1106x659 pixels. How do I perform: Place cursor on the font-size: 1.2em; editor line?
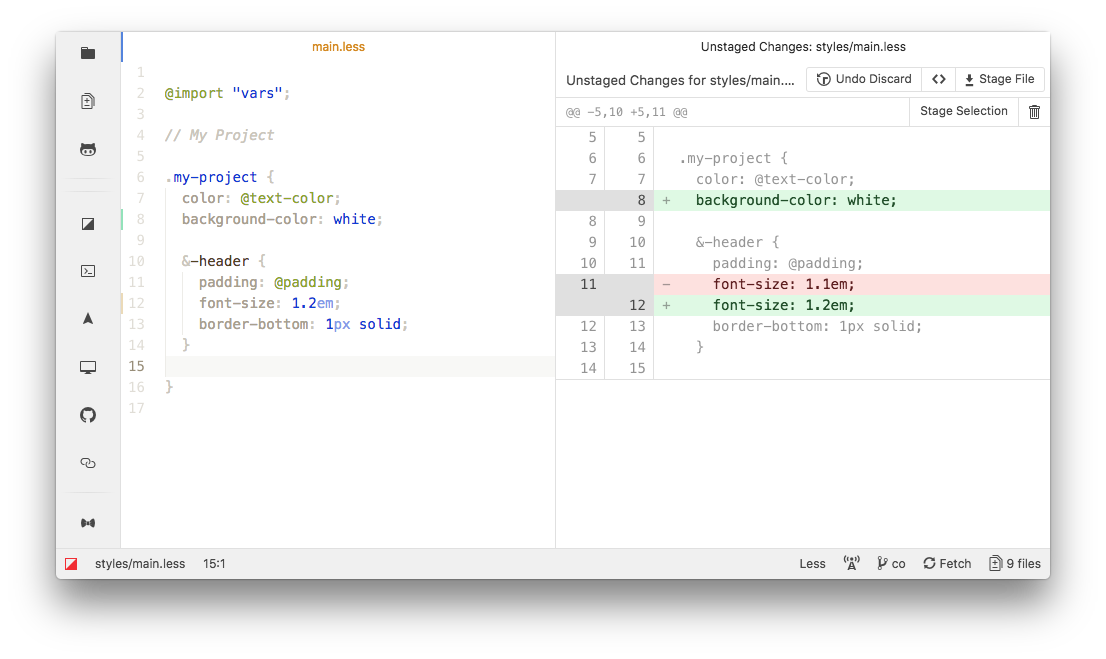269,303
